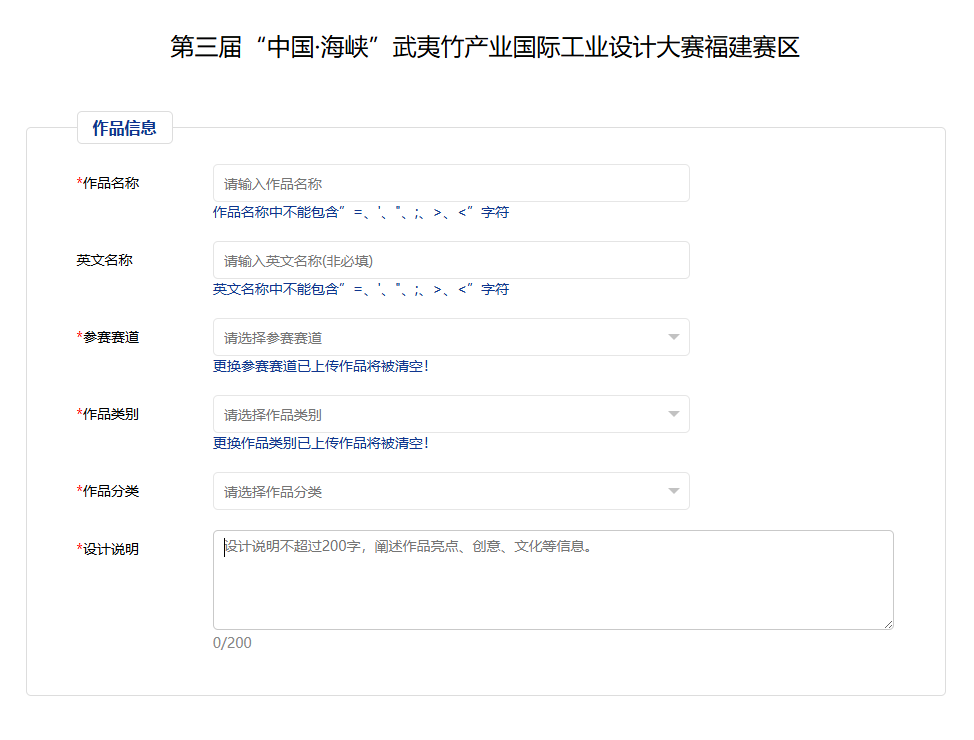Click the 作品名称 input field
Viewport: 974px width, 740px height.
[x=450, y=183]
